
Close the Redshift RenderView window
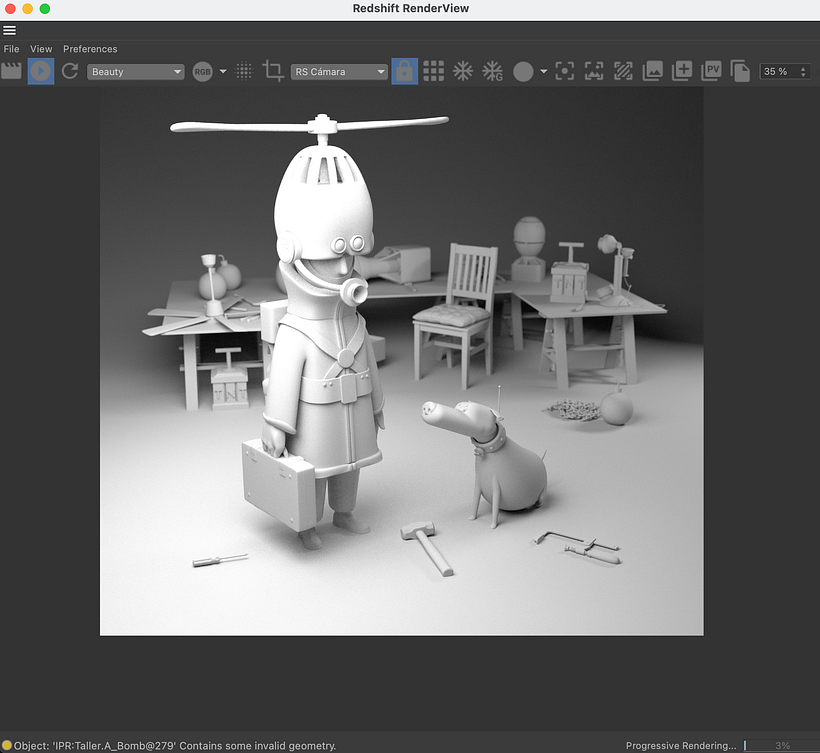(x=10, y=8)
